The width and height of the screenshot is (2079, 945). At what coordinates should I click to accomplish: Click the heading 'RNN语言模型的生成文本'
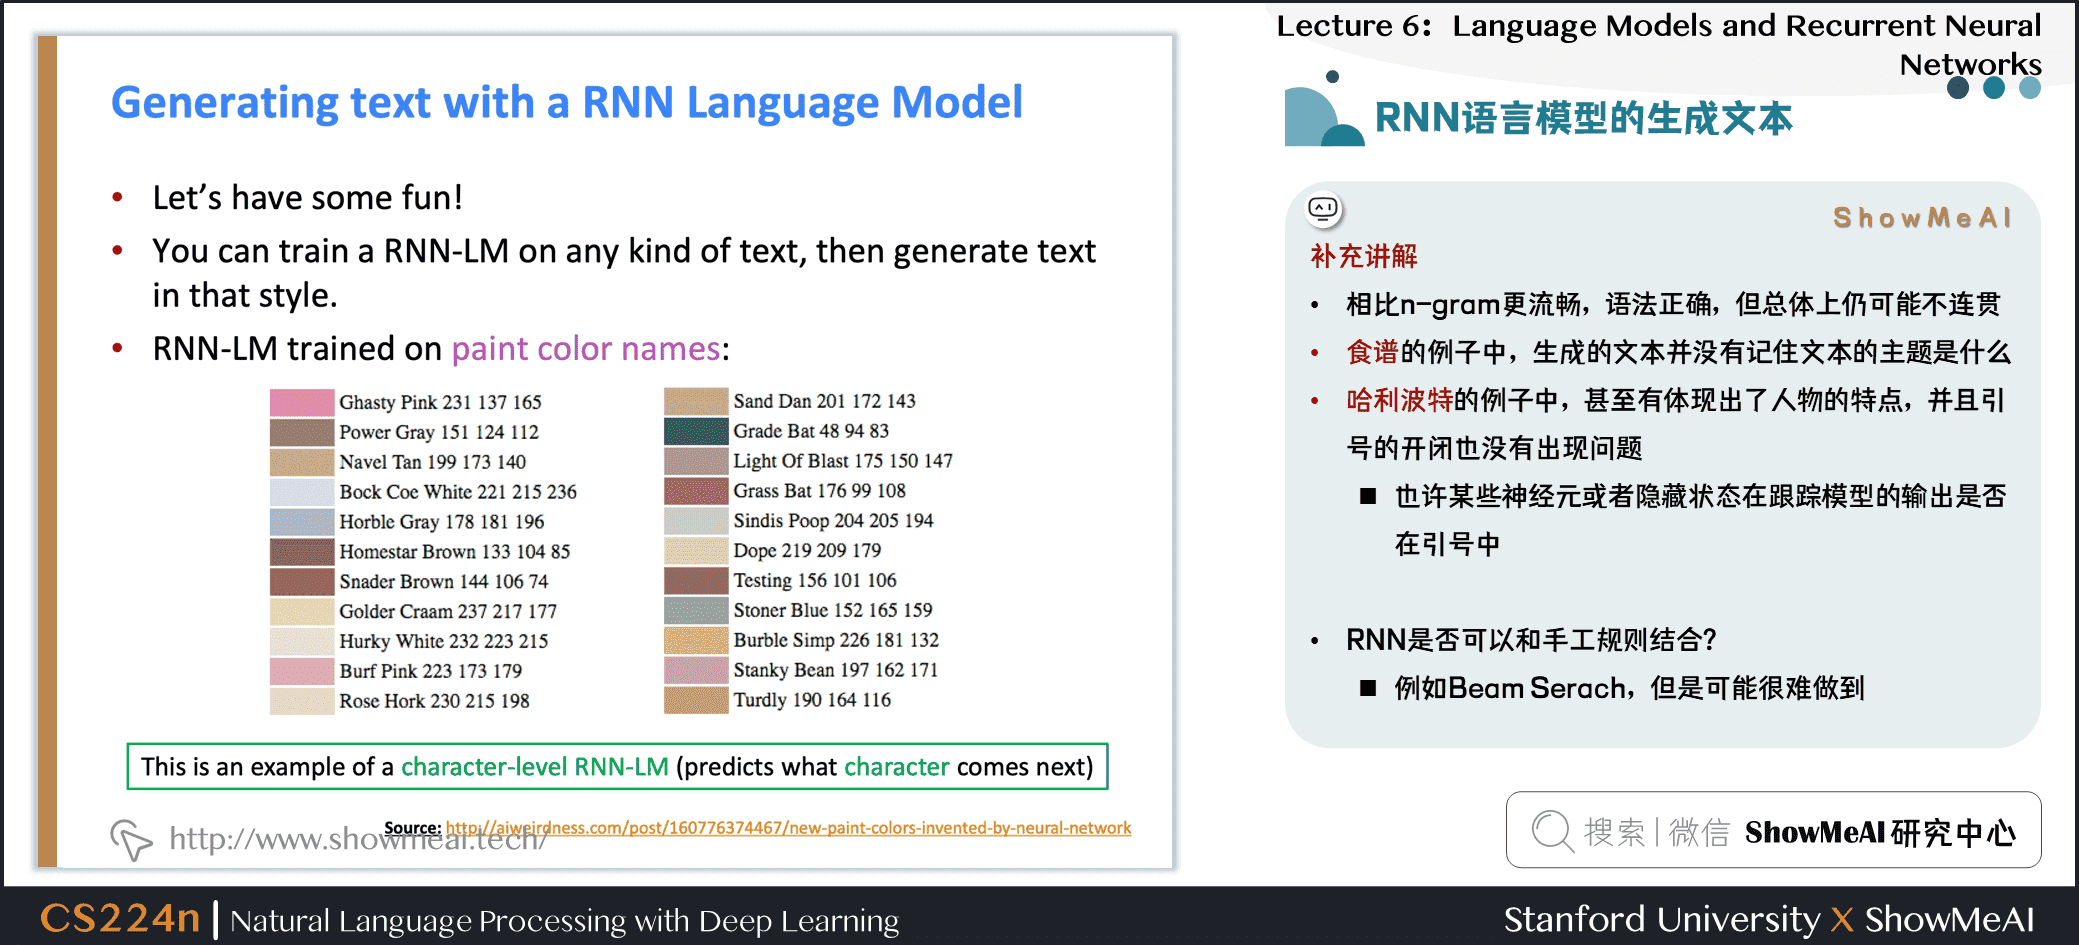point(1583,119)
